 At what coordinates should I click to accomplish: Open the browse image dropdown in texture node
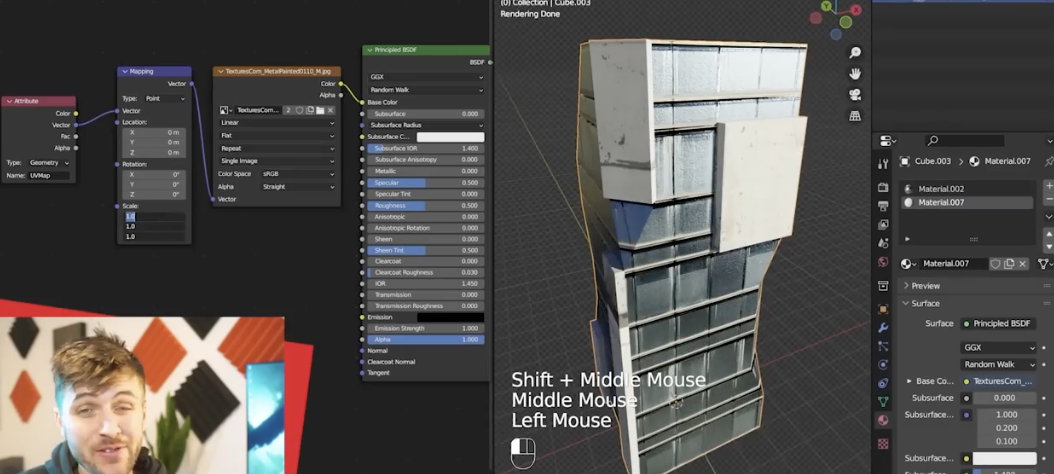(x=227, y=110)
